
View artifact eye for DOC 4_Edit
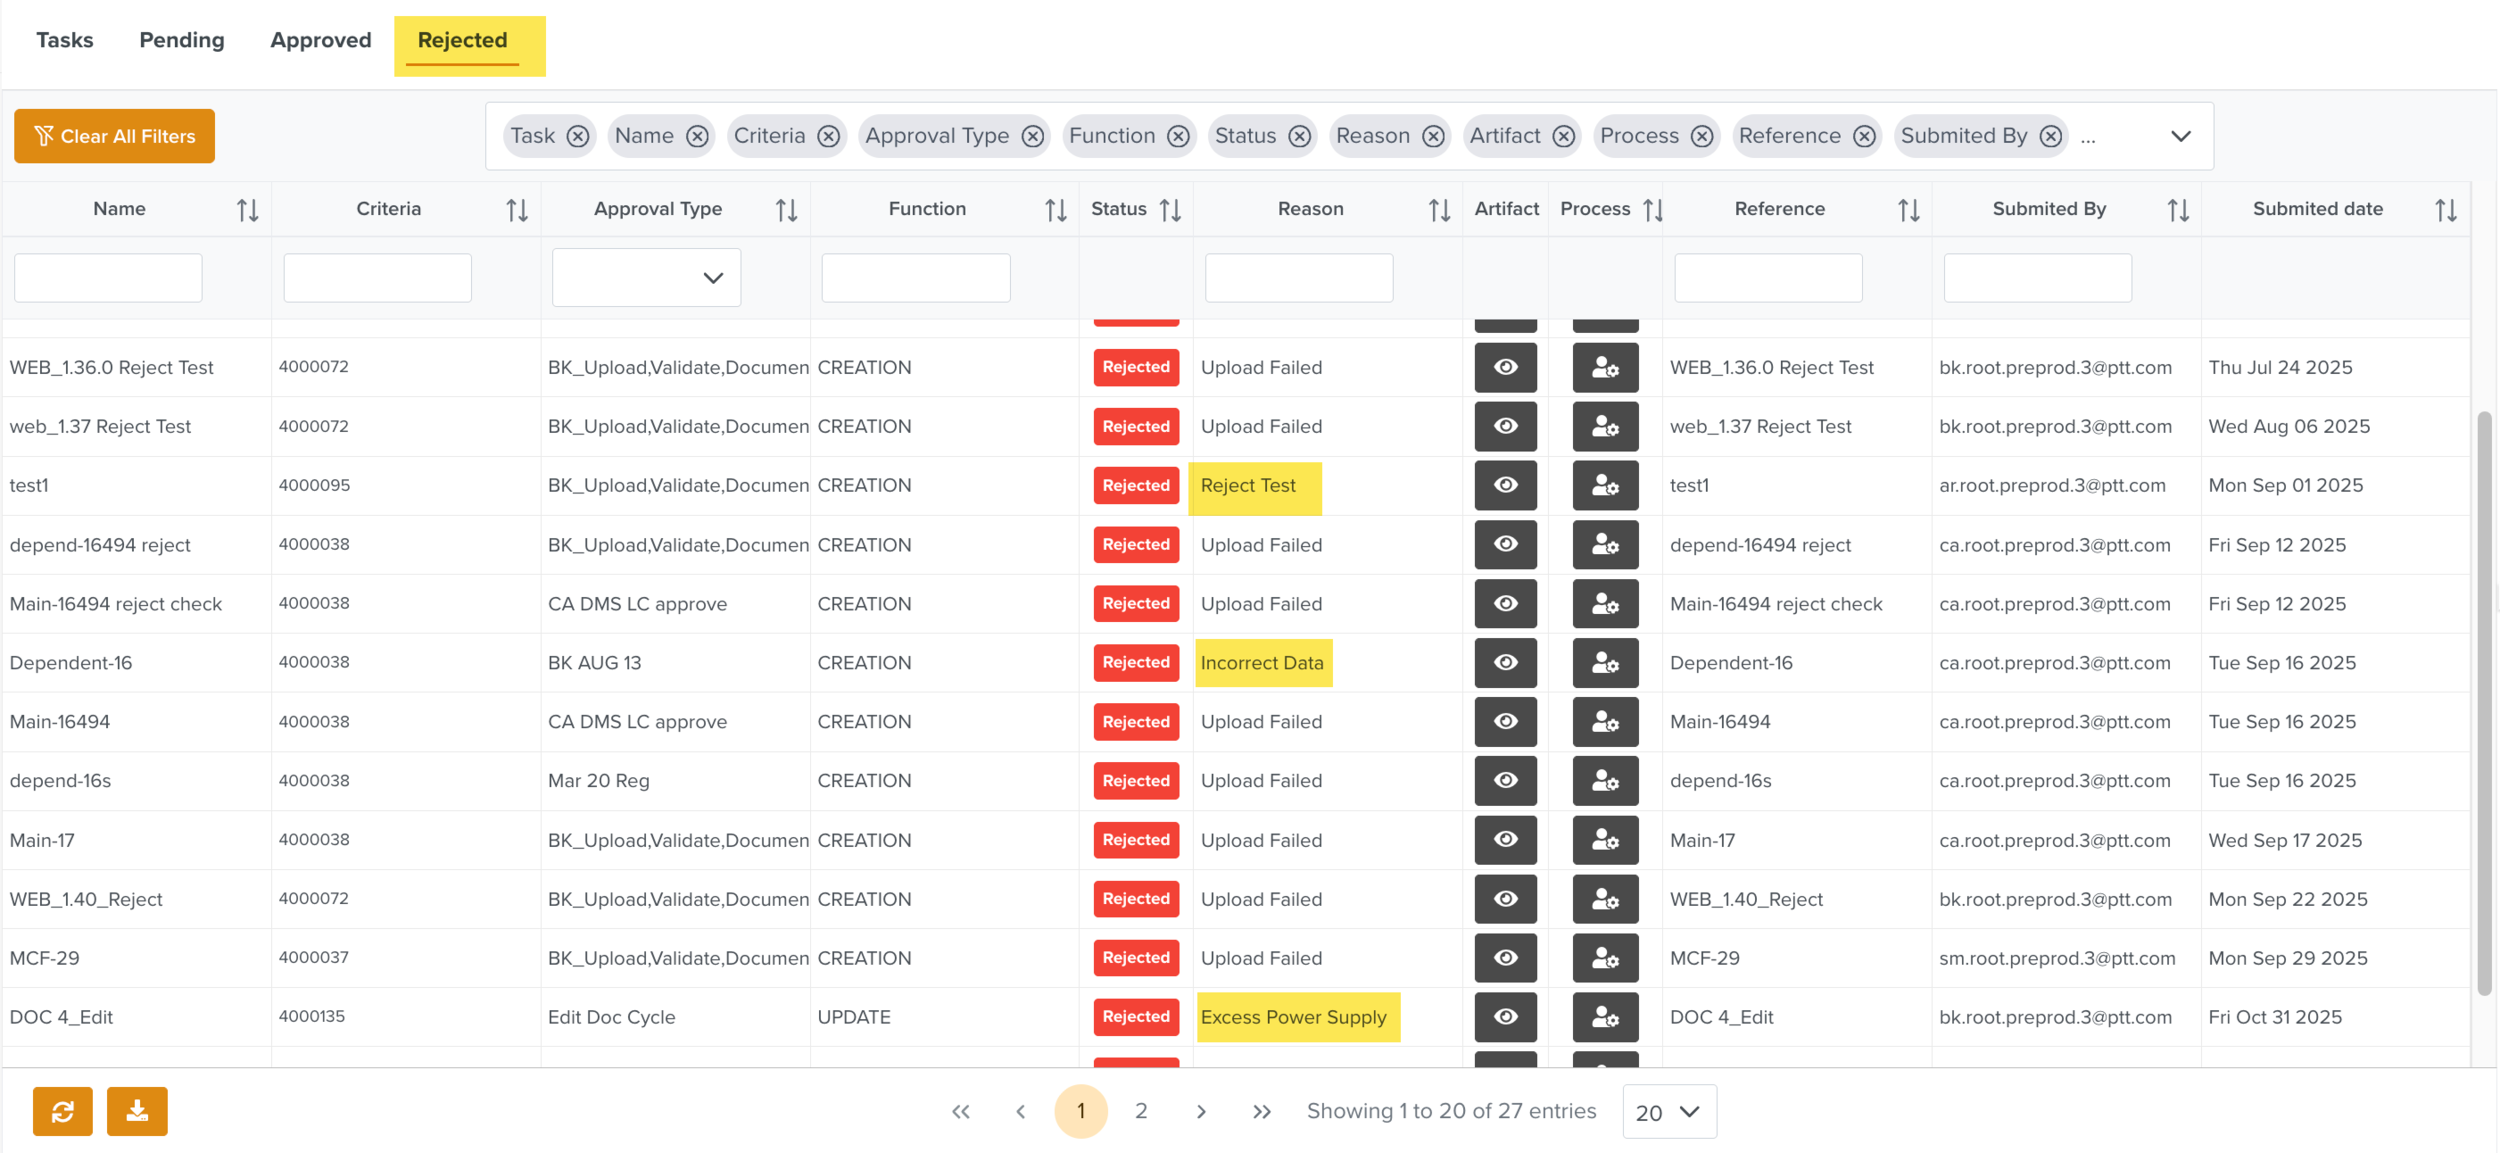[1505, 1017]
